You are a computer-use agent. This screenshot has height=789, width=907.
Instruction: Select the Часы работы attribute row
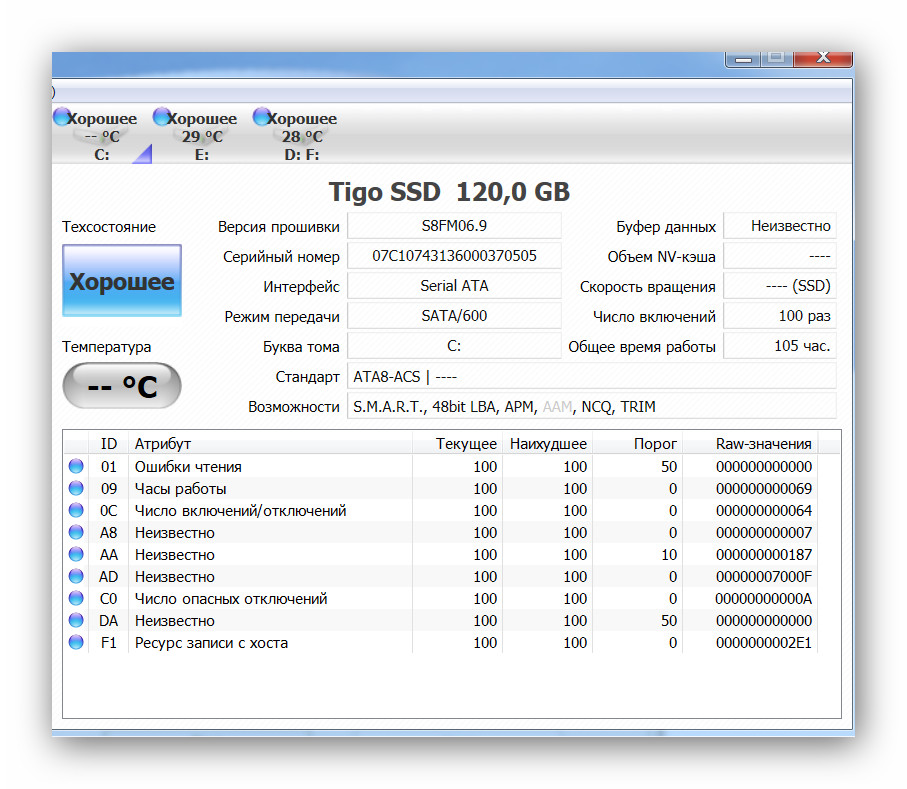point(441,488)
